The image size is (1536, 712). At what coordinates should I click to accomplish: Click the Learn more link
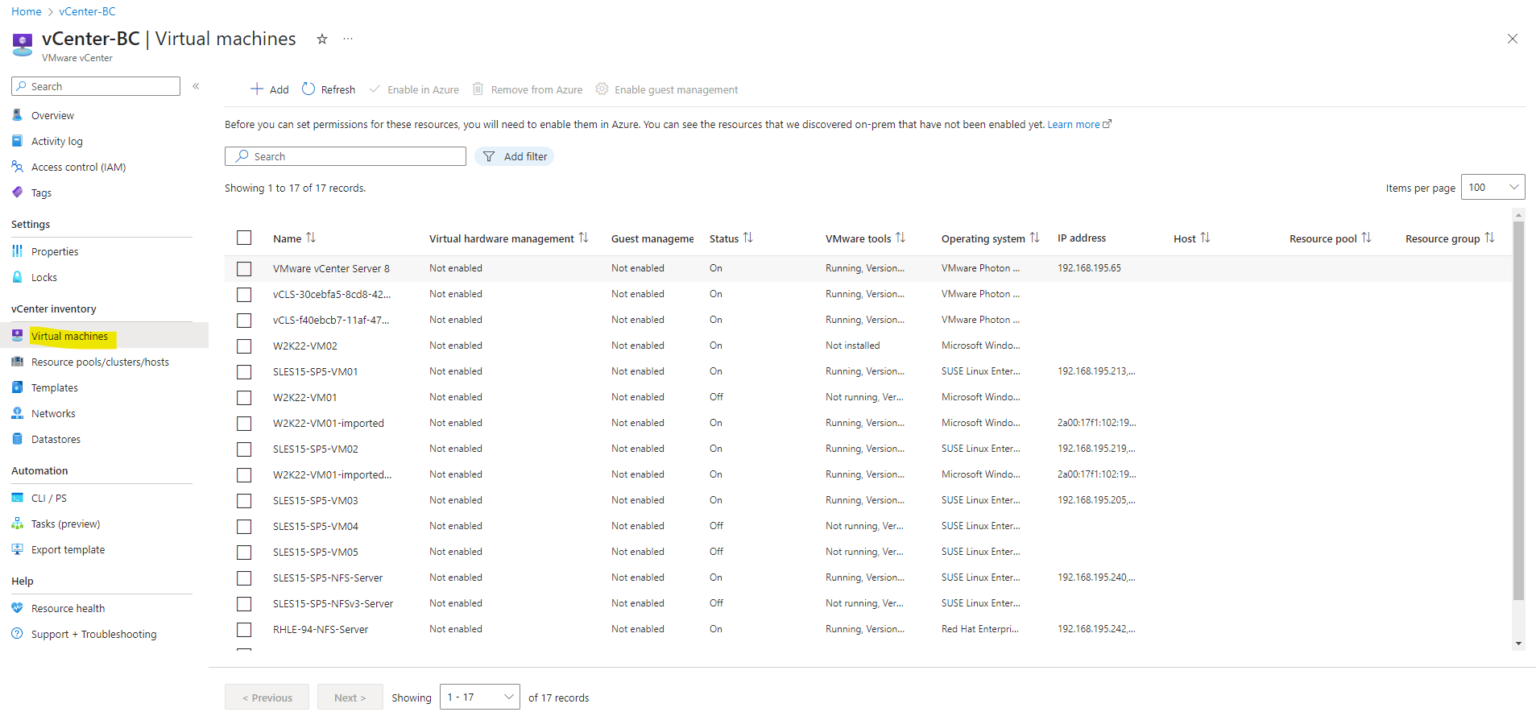click(1074, 124)
